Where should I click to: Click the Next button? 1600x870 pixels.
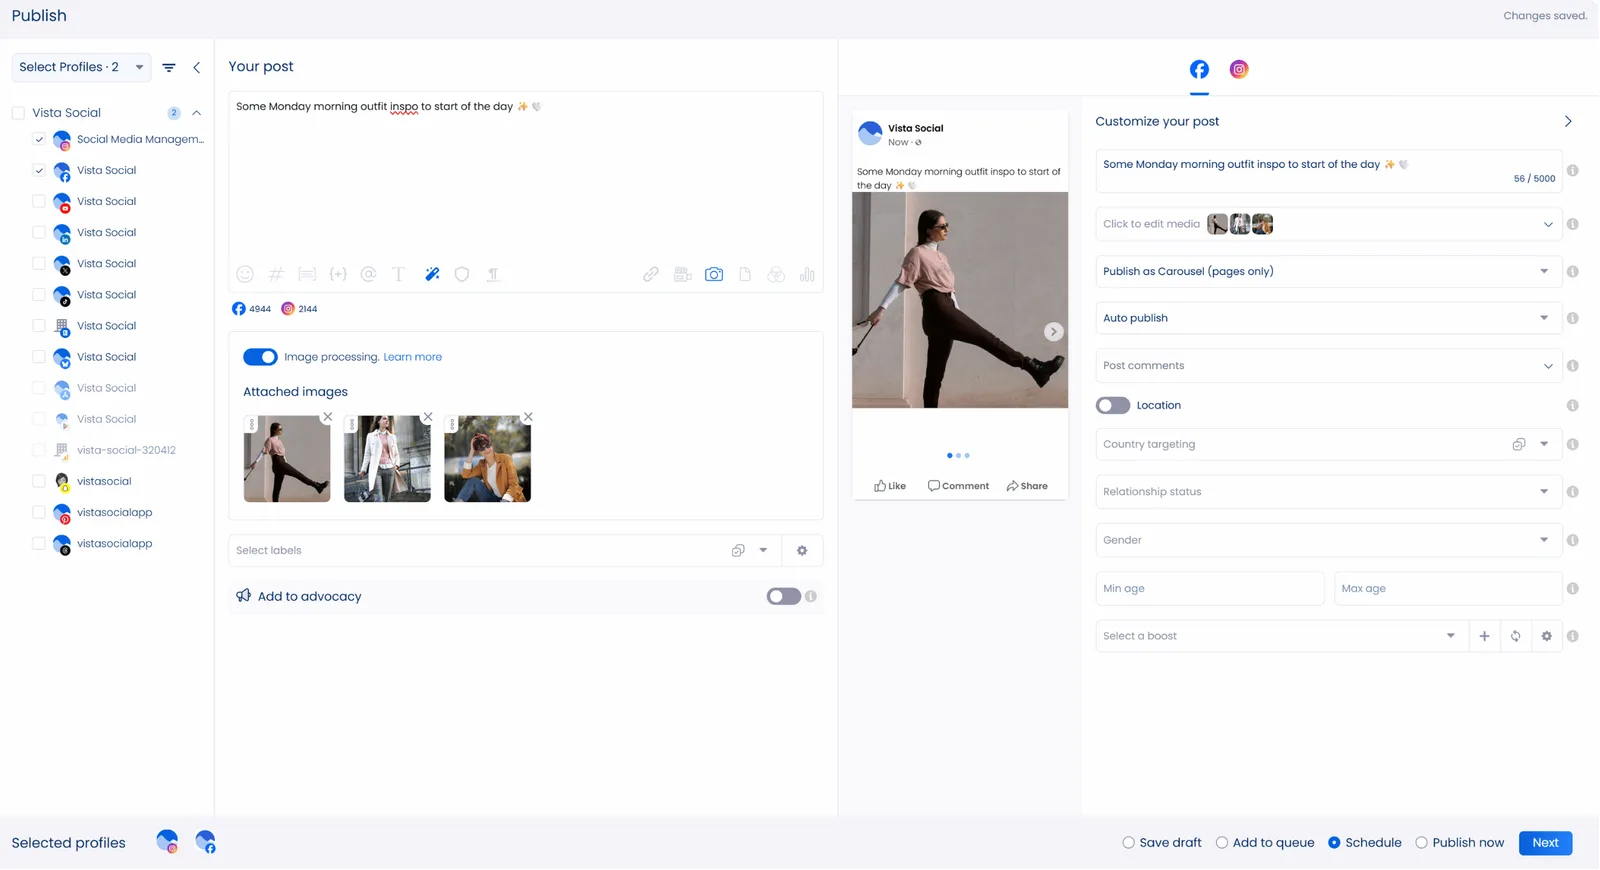point(1545,843)
